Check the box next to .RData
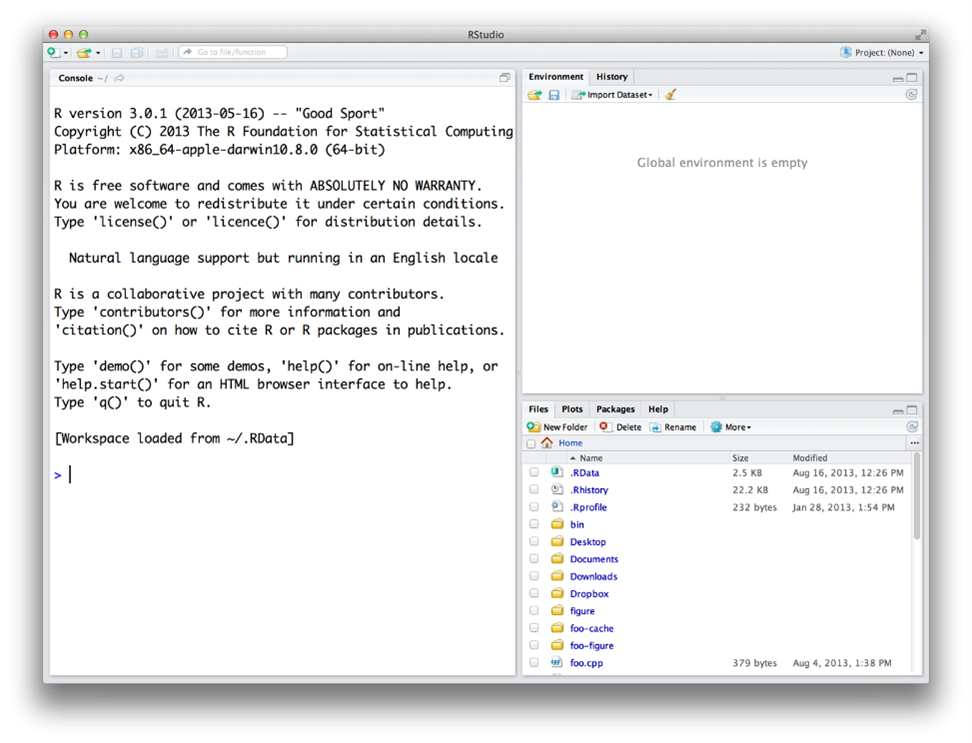Screen dimensions: 972x743 coord(534,473)
